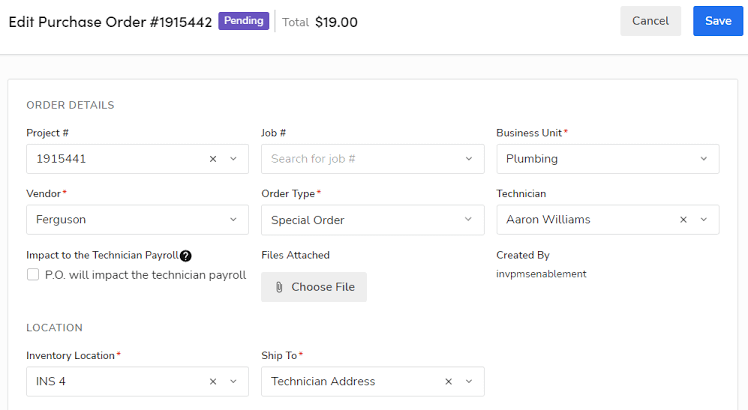Clear the selected Technician Aaron Williams

point(683,220)
